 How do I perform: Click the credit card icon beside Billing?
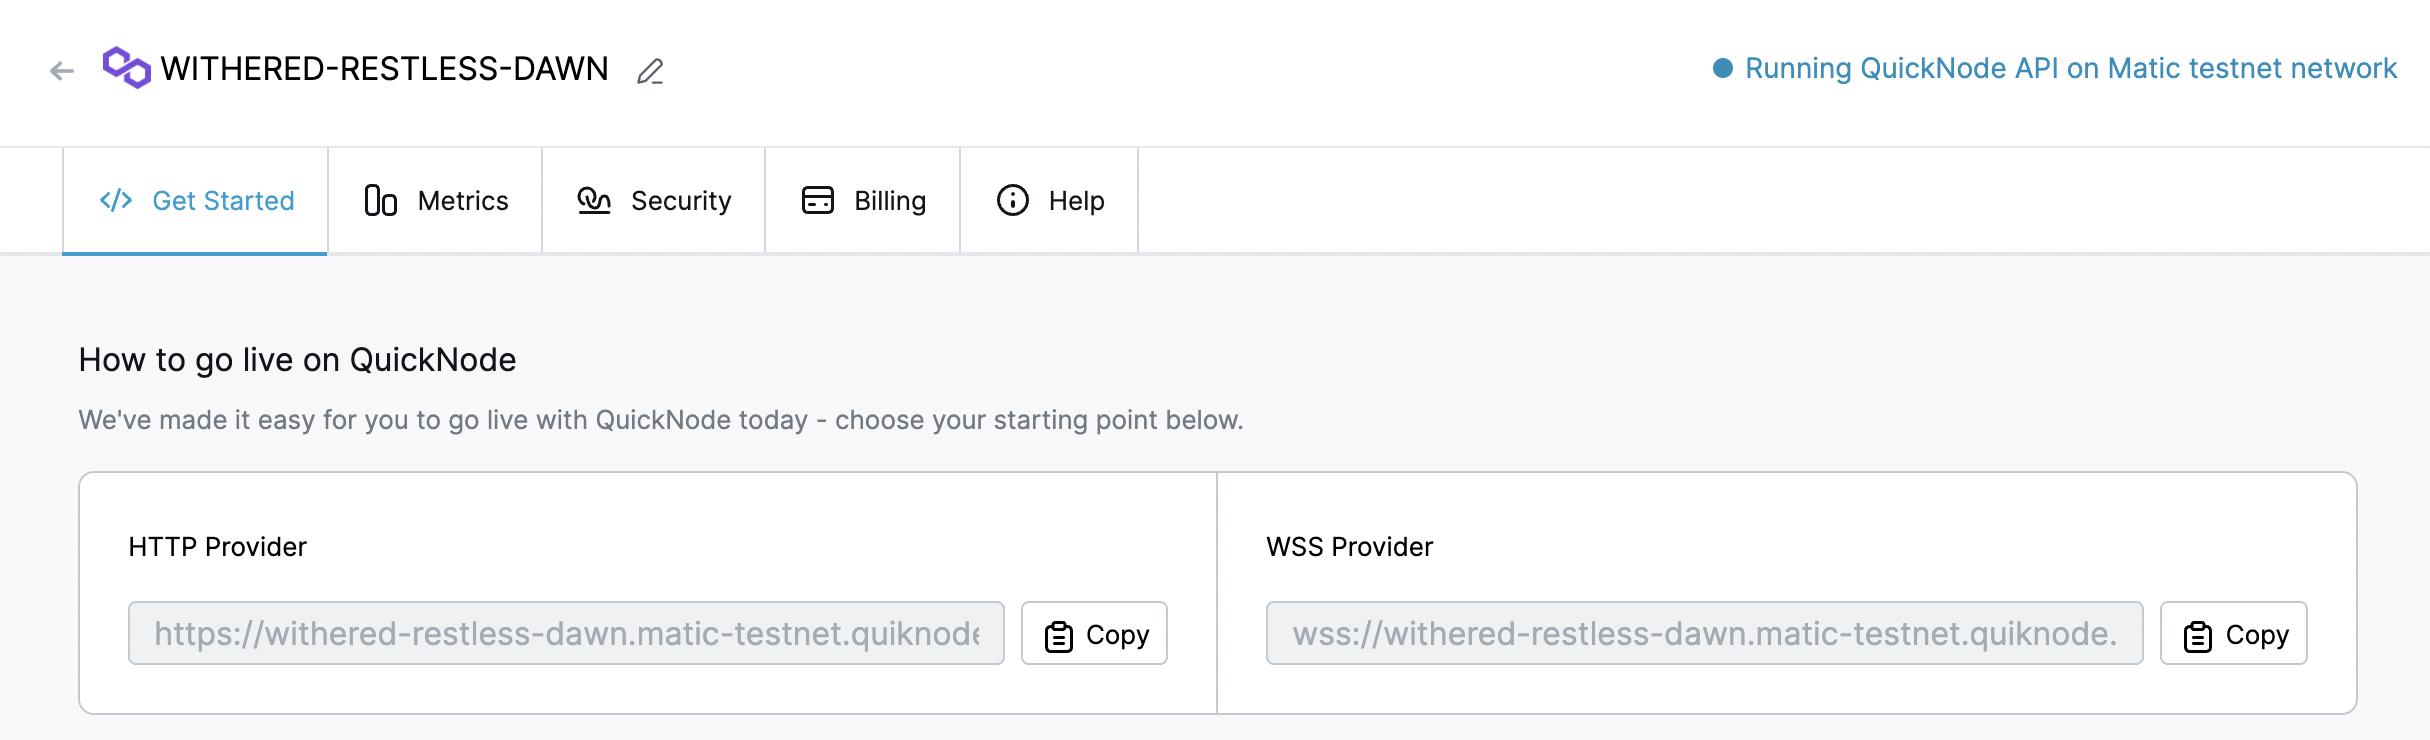[x=818, y=201]
